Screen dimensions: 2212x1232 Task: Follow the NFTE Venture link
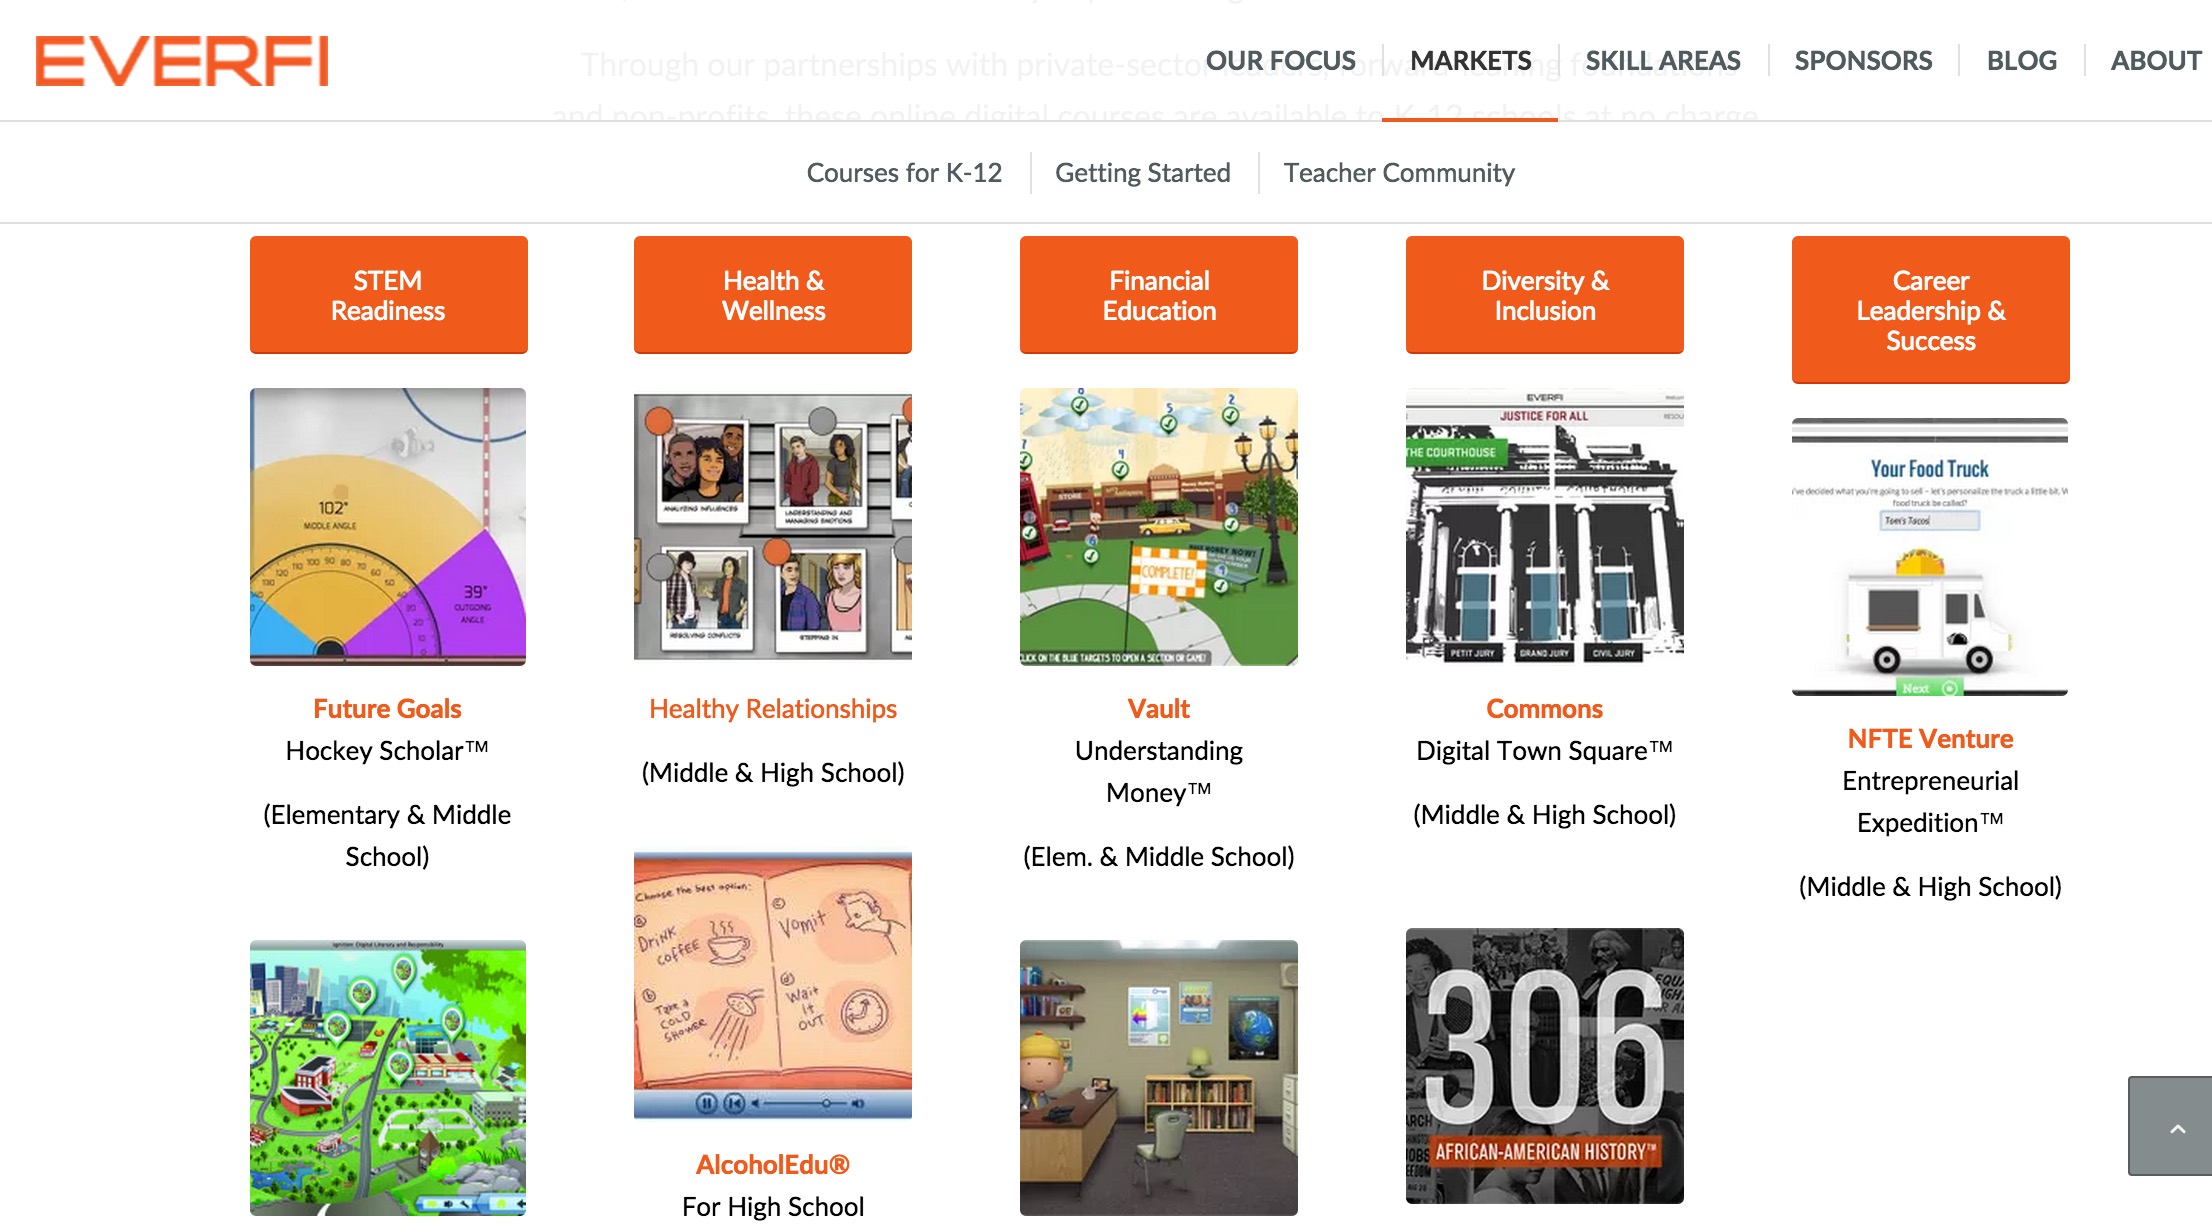[1930, 739]
